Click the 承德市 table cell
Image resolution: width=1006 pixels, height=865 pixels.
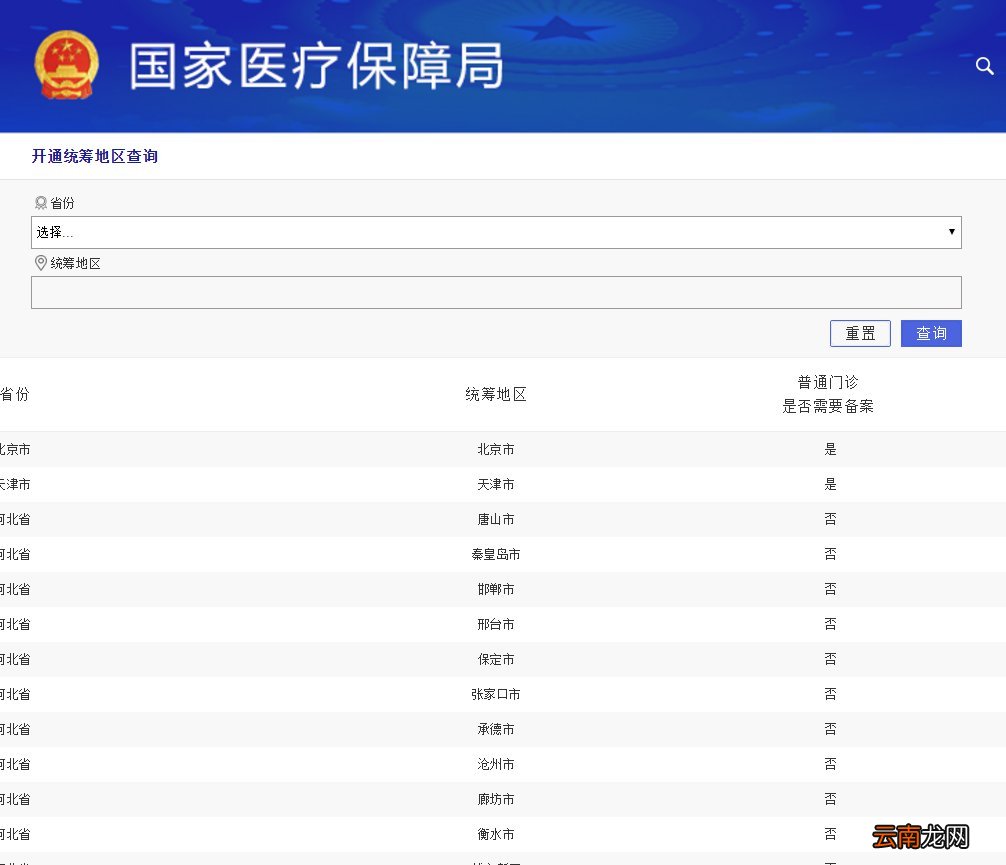click(x=496, y=729)
